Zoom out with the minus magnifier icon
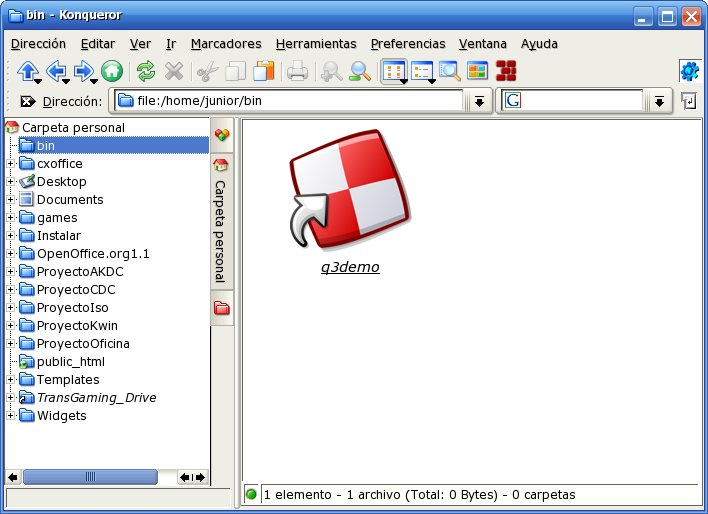Viewport: 708px width, 514px height. [x=360, y=71]
